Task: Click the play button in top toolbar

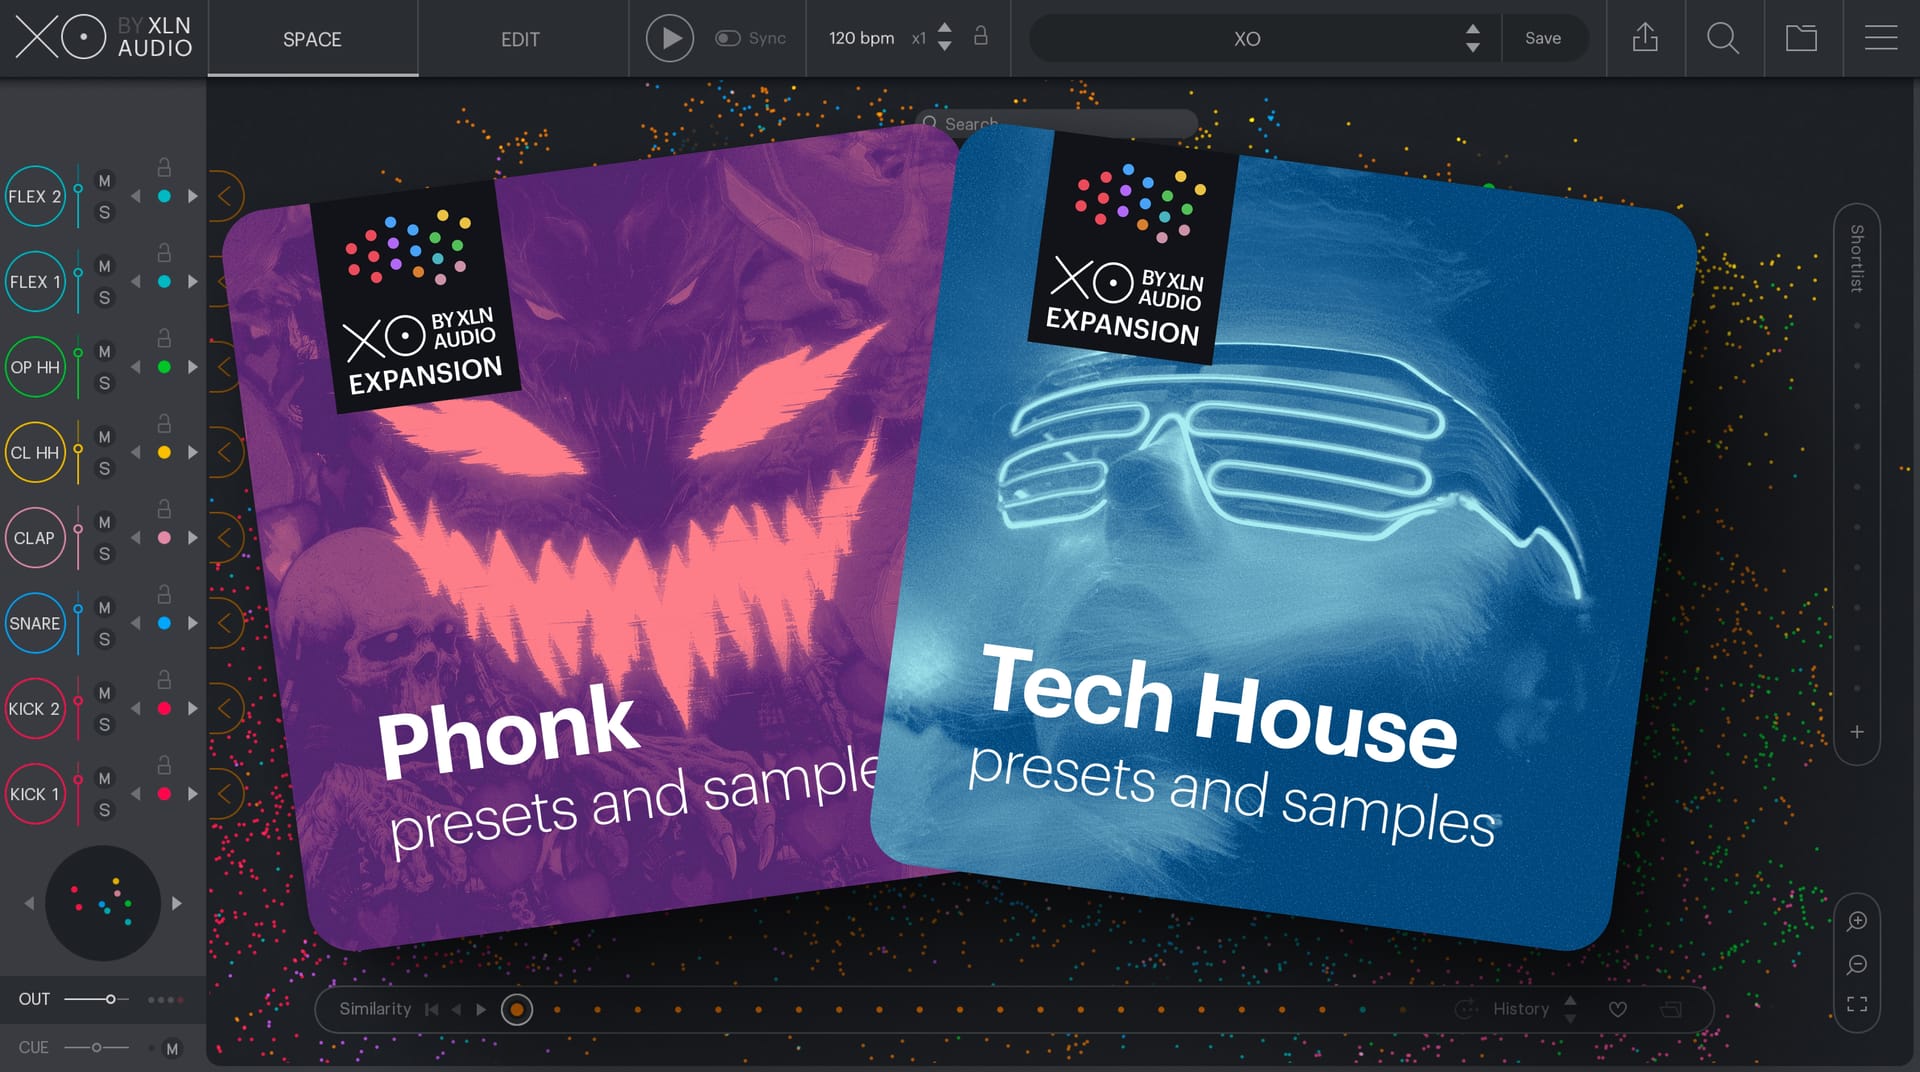Action: [x=669, y=39]
